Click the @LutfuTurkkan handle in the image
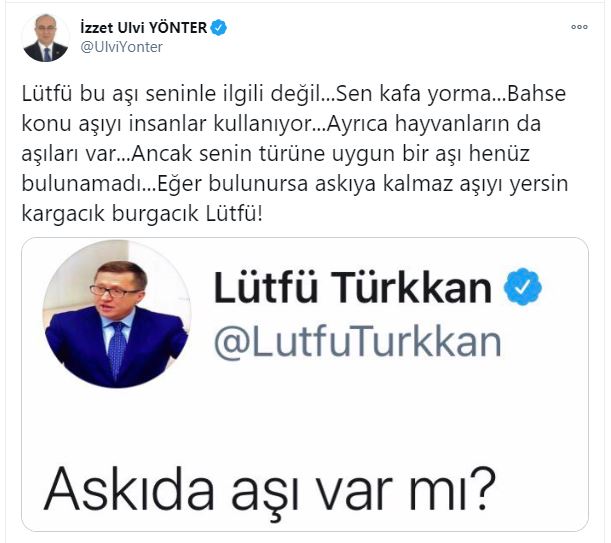 point(358,343)
